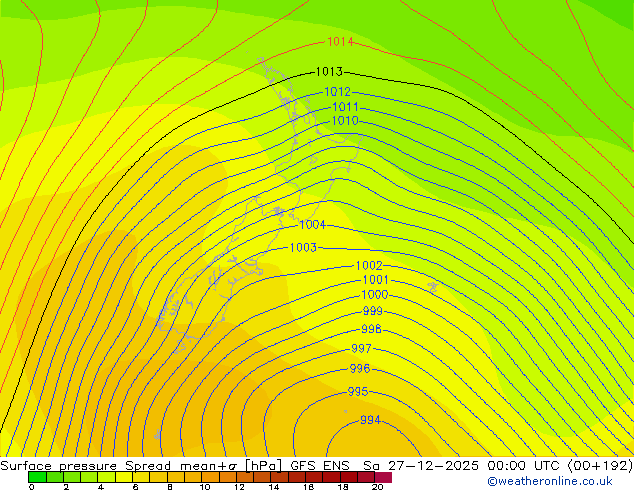The width and height of the screenshot is (634, 490).
Task: Click the word 'Spread' in the caption
Action: (148, 466)
